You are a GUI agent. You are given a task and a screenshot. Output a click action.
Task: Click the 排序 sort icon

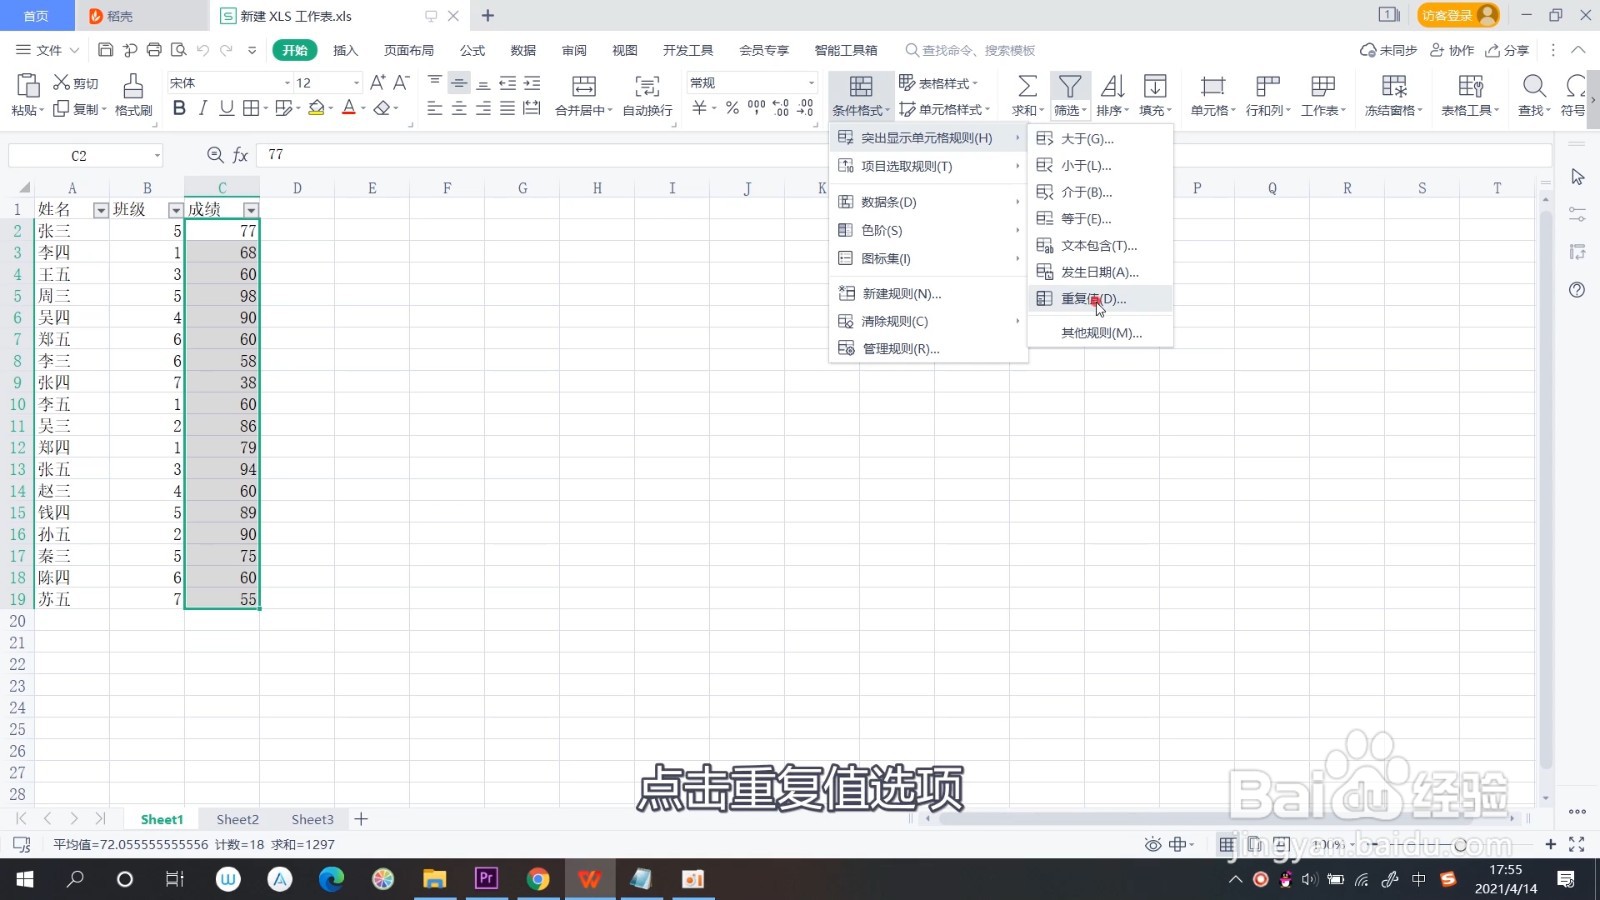[x=1112, y=87]
